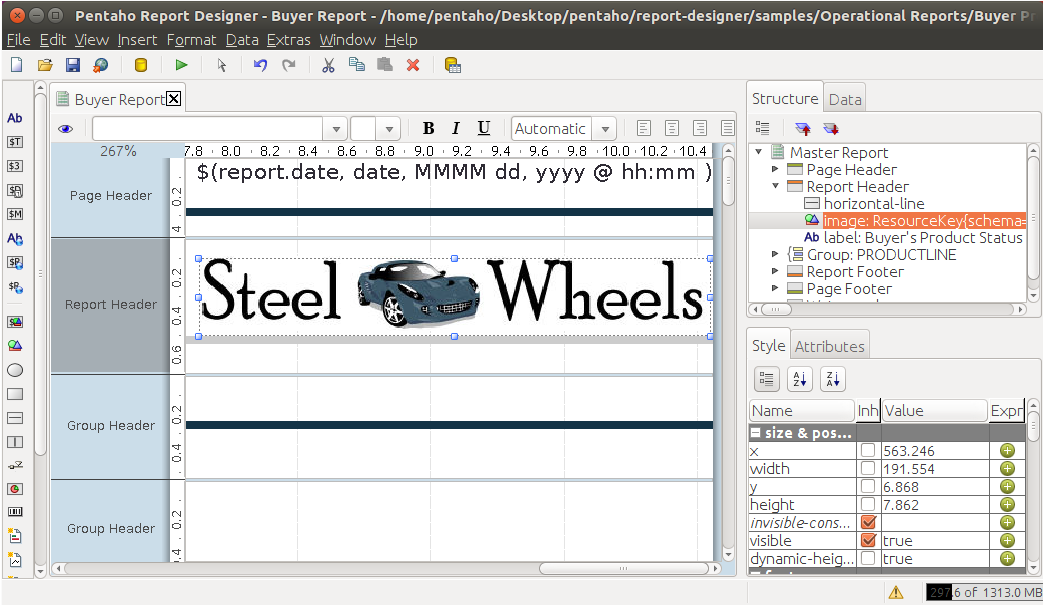Viewport: 1043px width, 605px height.
Task: Expand the Page Header tree node
Action: tap(775, 170)
